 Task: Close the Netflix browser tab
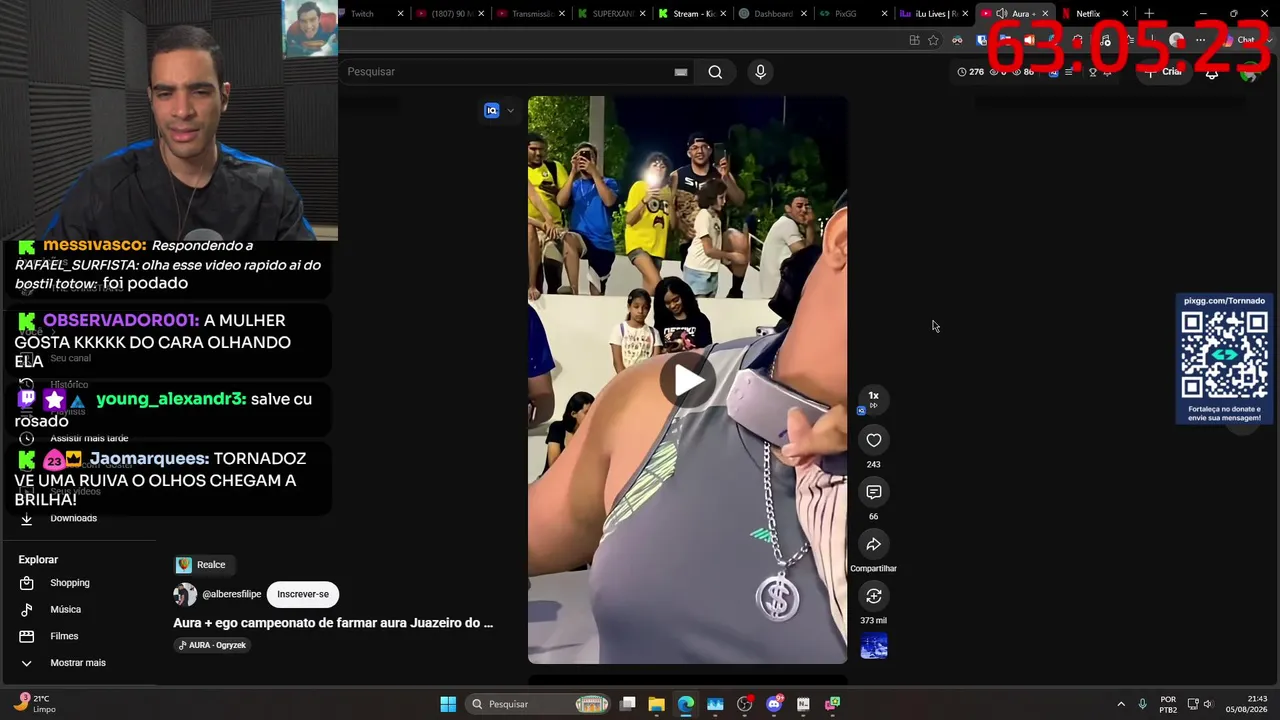click(1126, 14)
